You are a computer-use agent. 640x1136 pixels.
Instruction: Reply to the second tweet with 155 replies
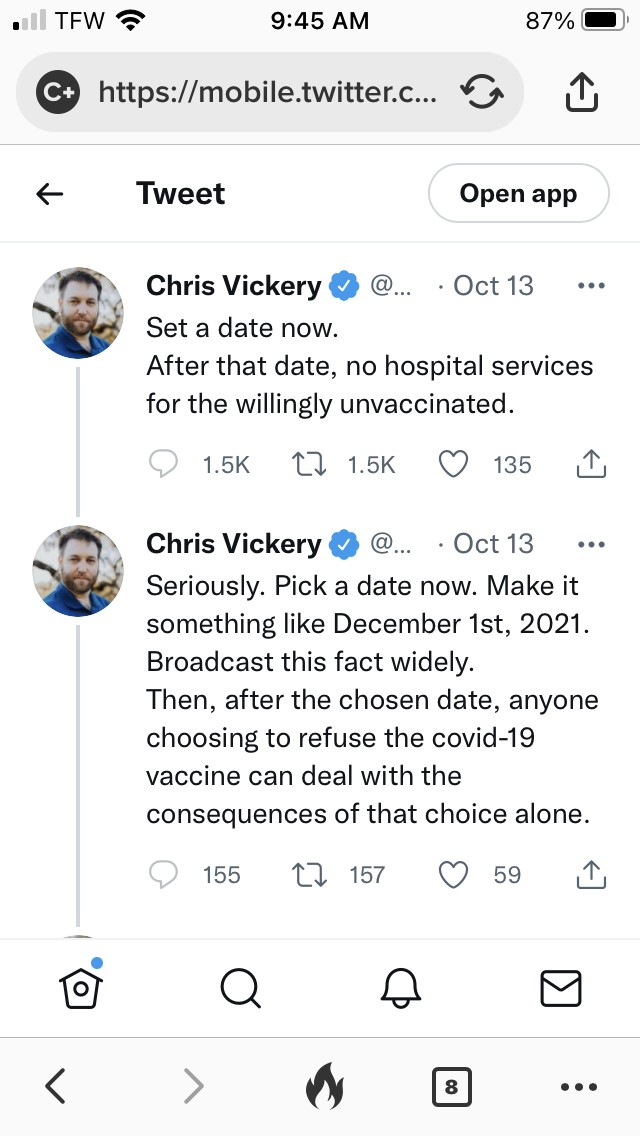(164, 875)
